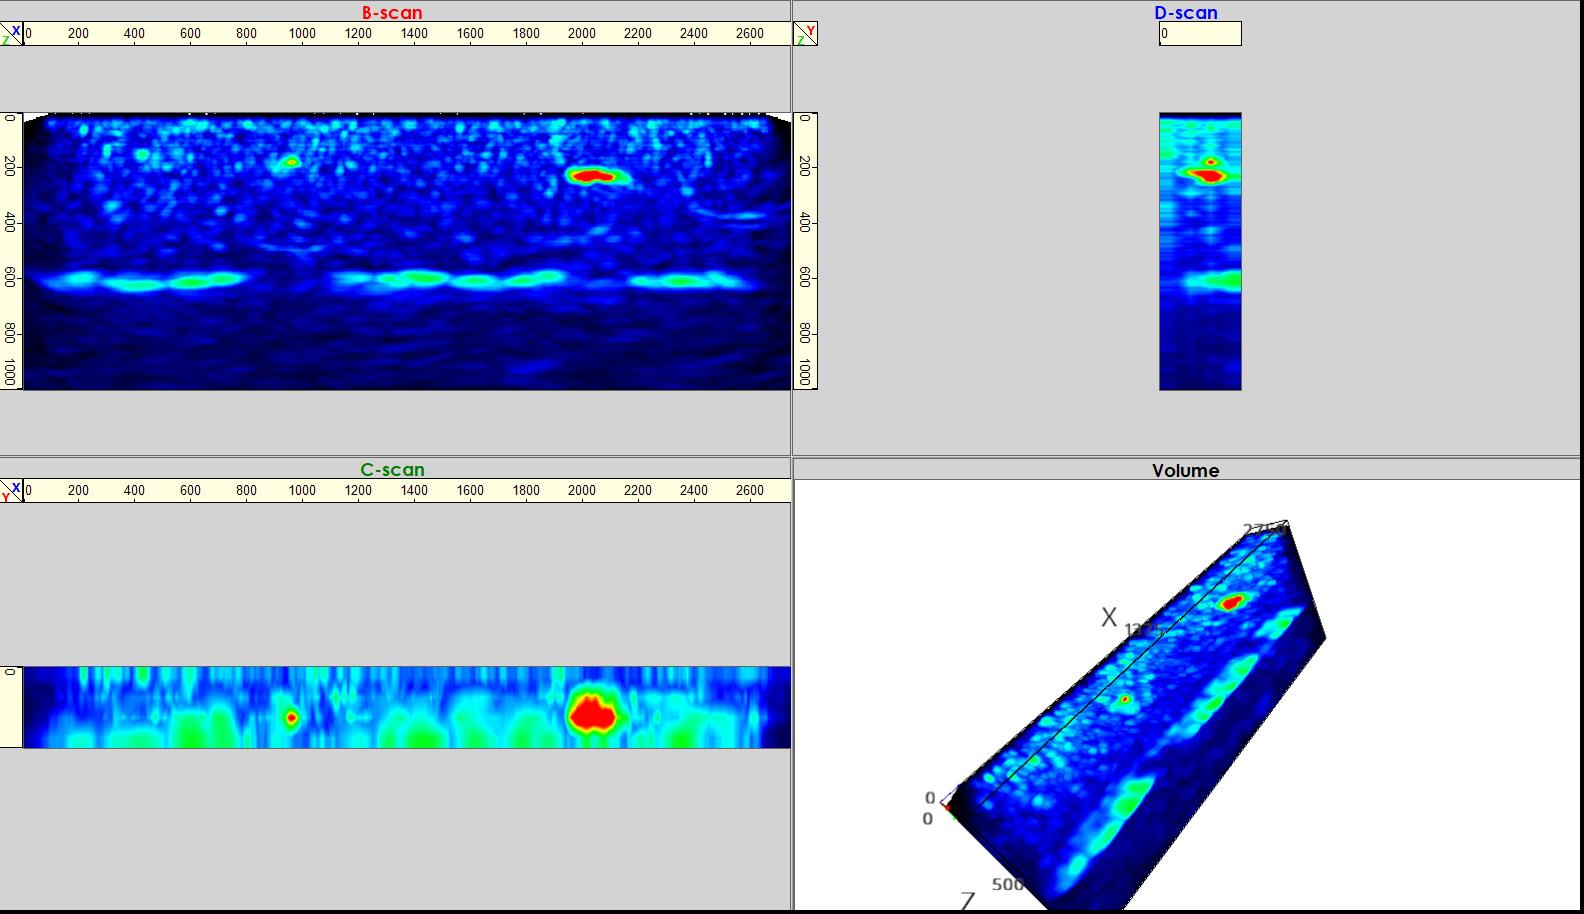Click the large red indication in B-scan
This screenshot has width=1584, height=914.
pyautogui.click(x=592, y=176)
